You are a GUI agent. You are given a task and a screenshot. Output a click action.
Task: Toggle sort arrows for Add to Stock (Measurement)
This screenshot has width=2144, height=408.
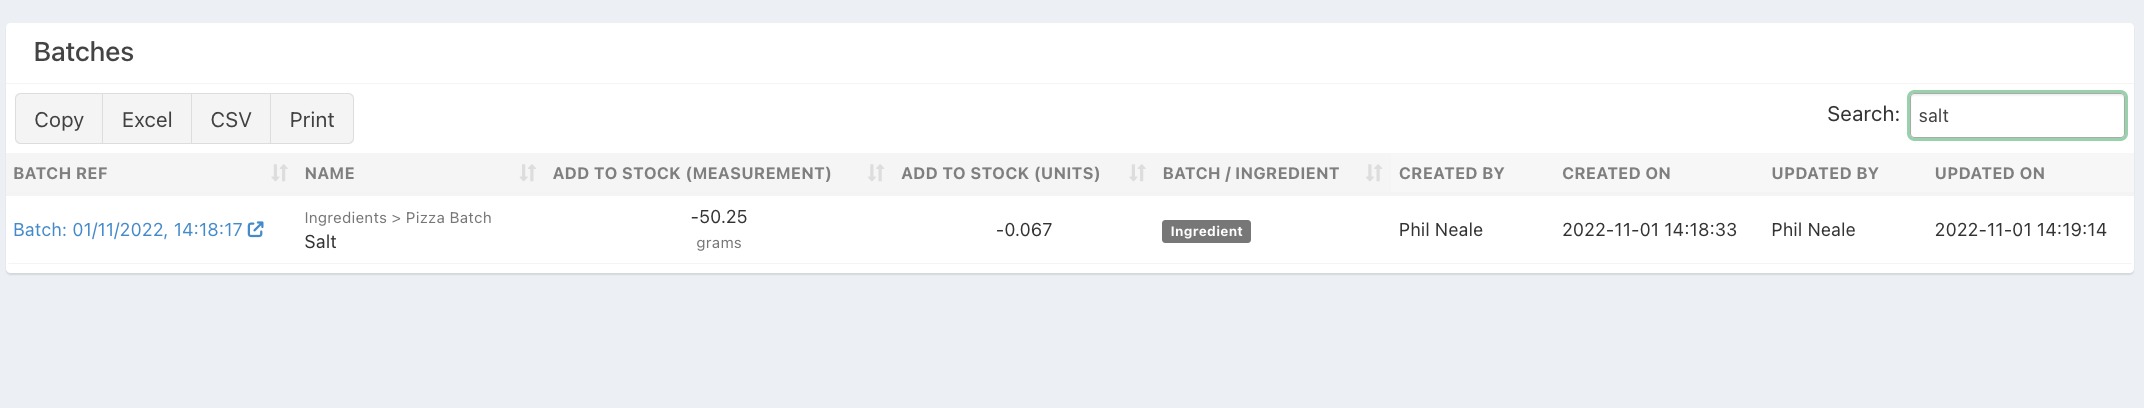pos(875,173)
